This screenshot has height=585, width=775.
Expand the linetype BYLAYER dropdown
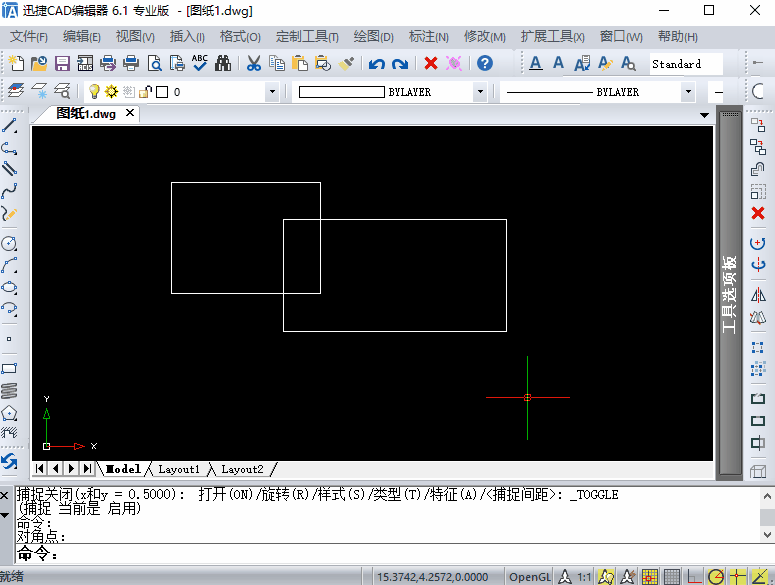coord(688,92)
